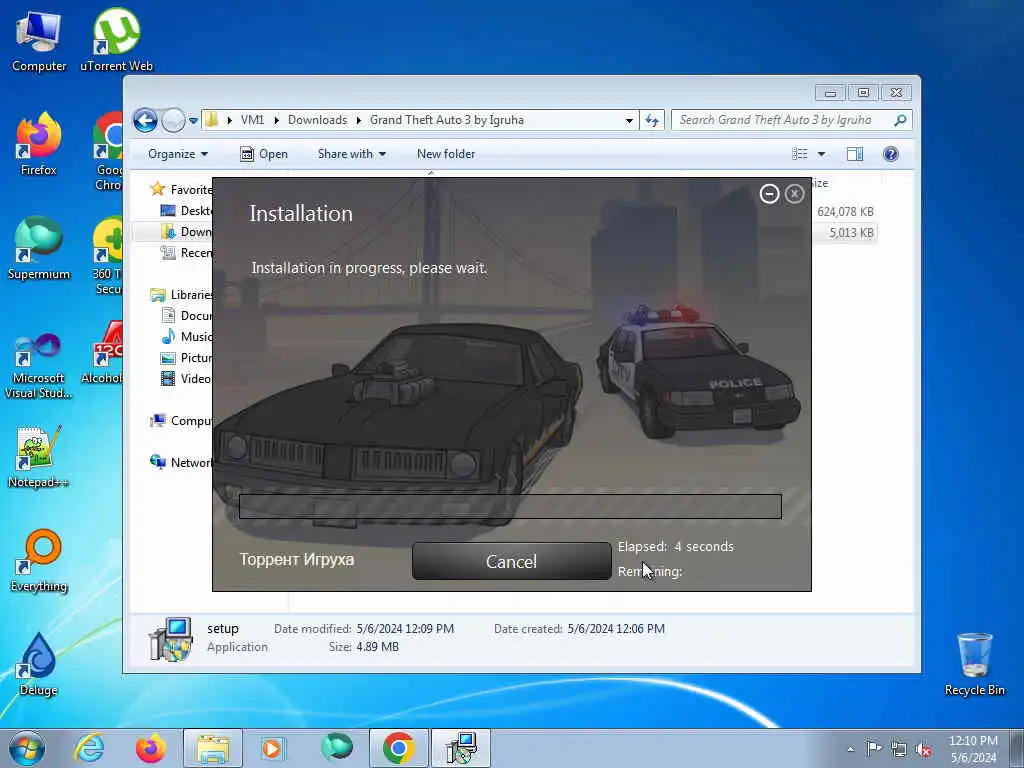Open Deluge desktop shortcut
This screenshot has height=768, width=1024.
click(39, 665)
